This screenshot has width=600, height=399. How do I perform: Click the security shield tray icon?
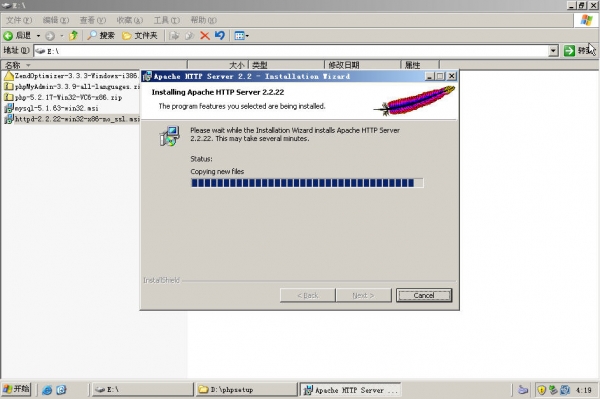[x=541, y=390]
